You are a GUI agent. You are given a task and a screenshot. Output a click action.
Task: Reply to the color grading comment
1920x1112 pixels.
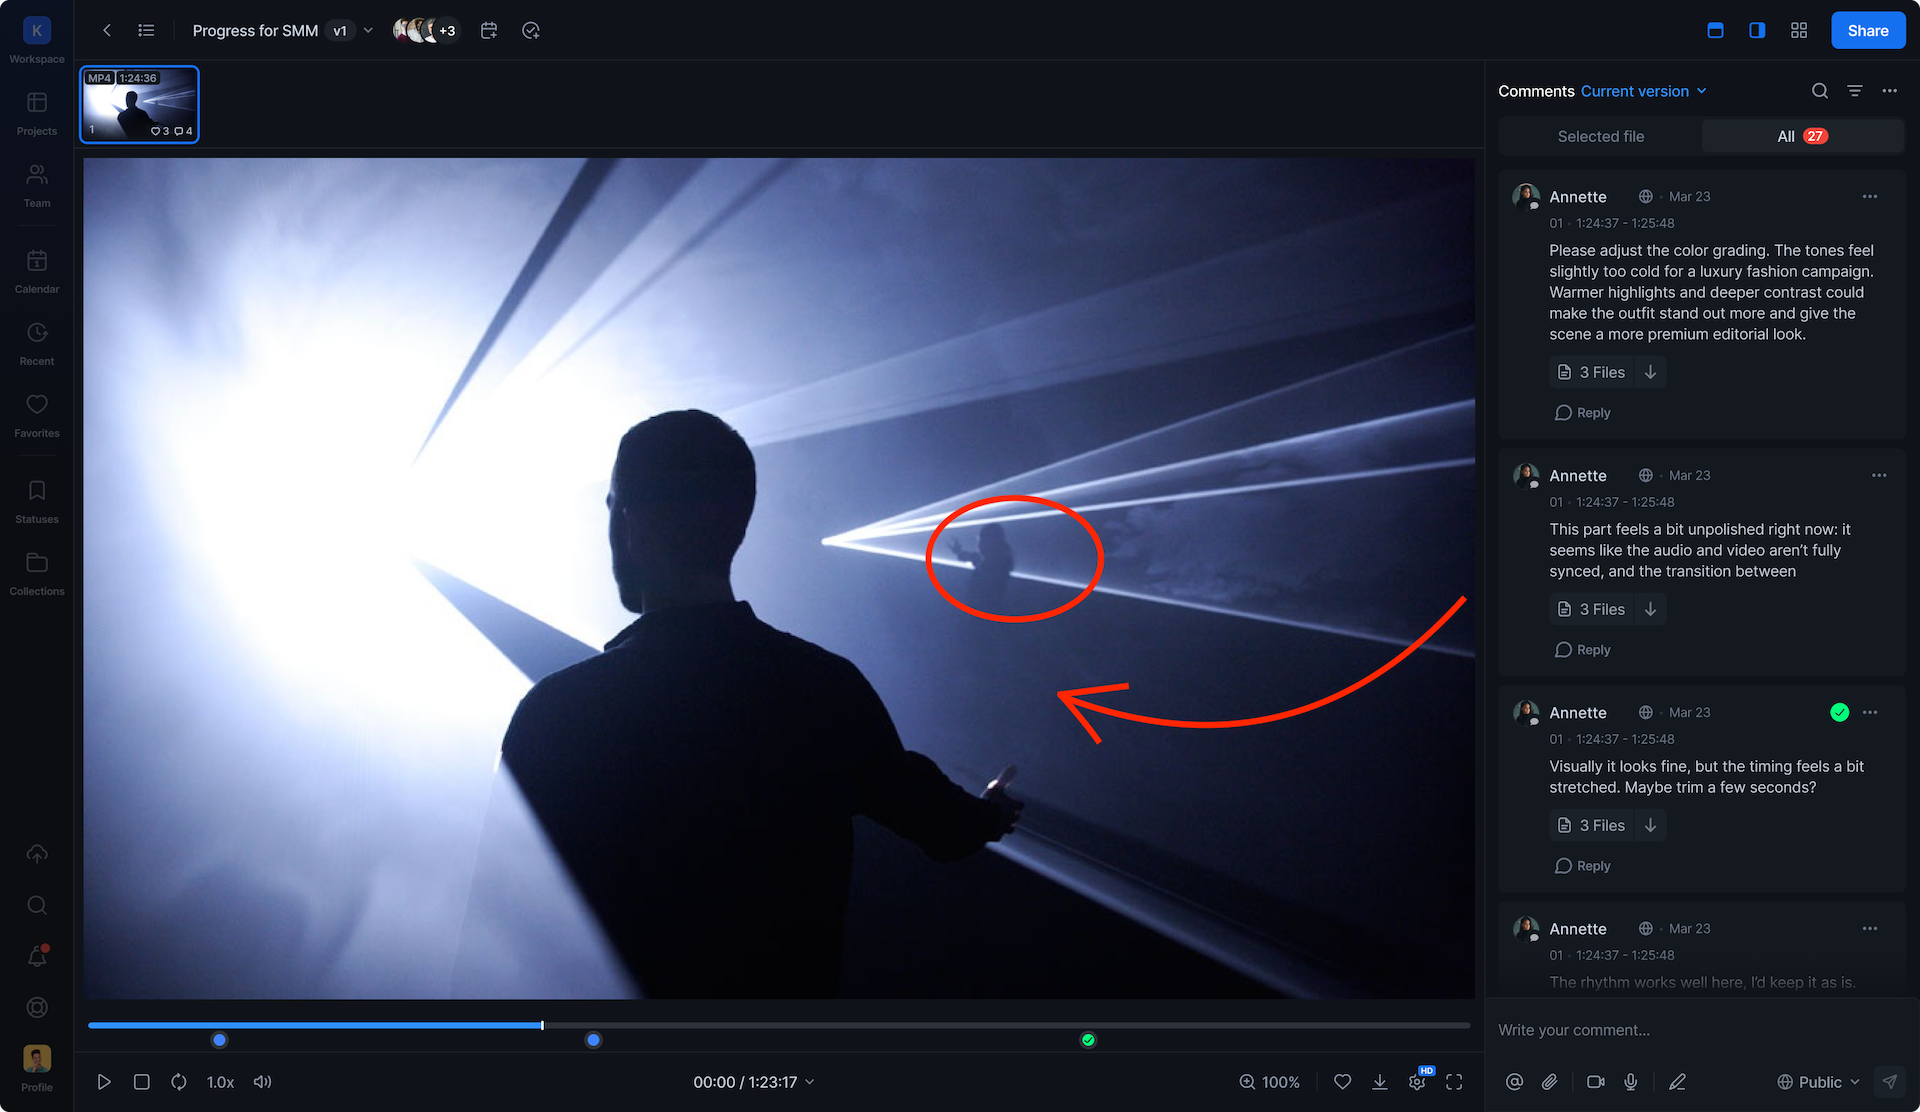pos(1583,413)
